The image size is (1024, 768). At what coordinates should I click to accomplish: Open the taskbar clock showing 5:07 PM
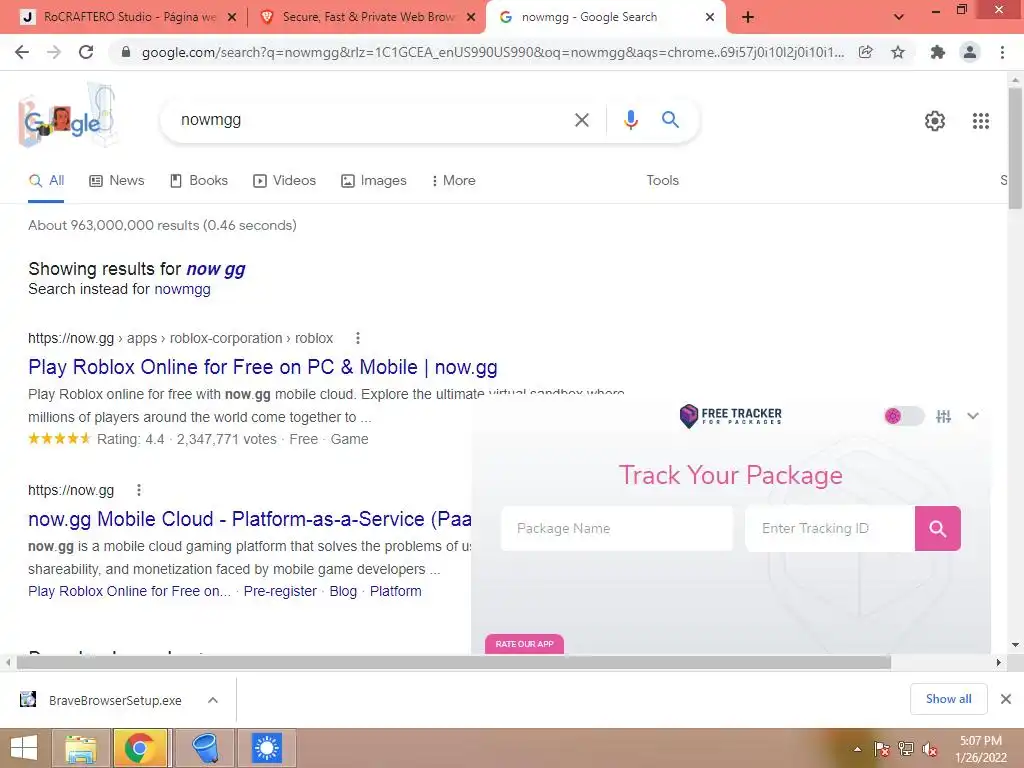click(x=980, y=749)
